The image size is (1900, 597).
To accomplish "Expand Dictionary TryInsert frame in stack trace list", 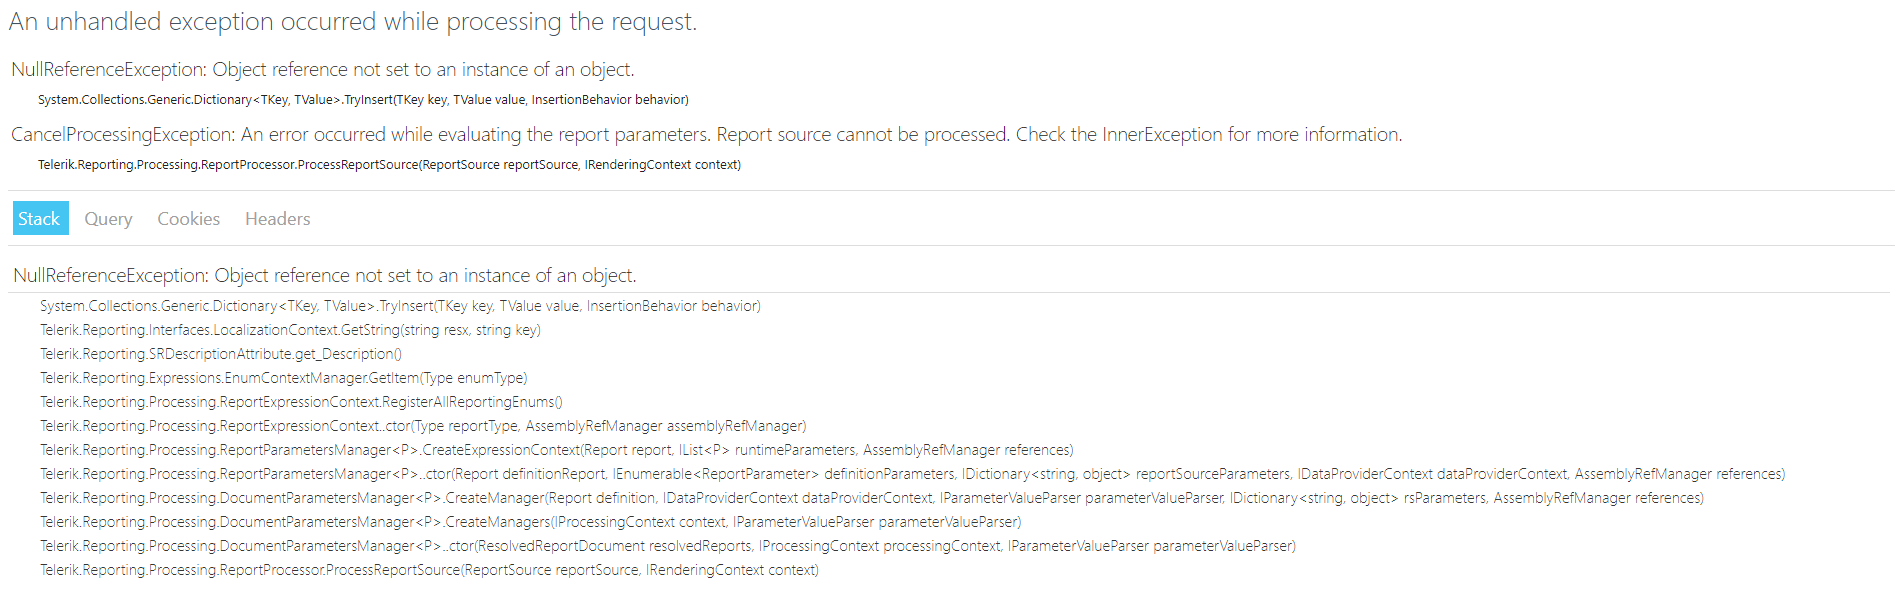I will [x=400, y=306].
